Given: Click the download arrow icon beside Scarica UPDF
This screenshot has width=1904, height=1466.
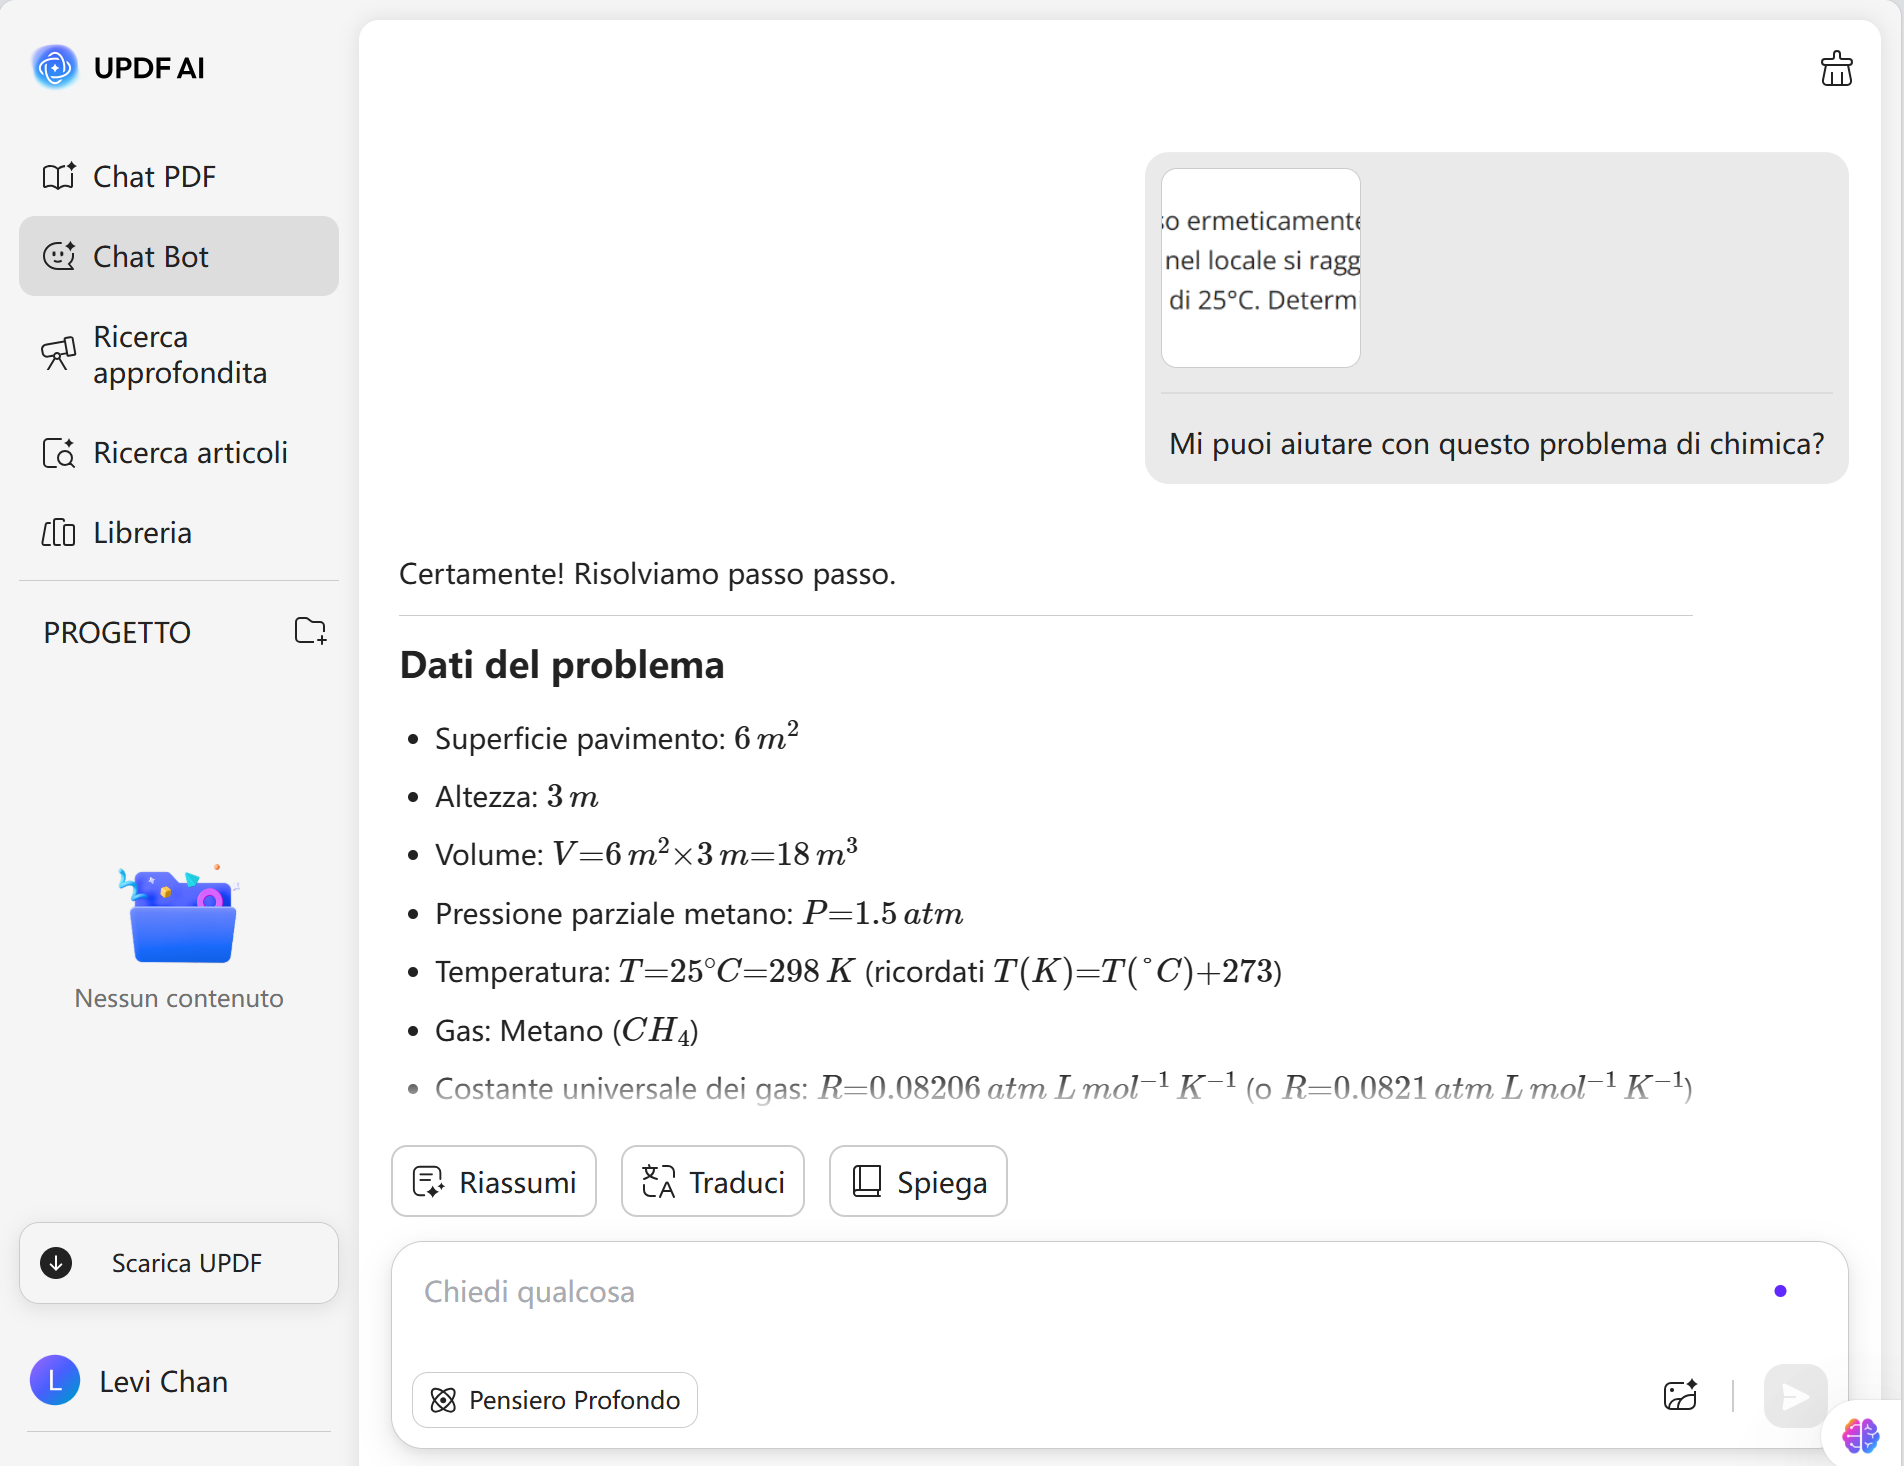Looking at the screenshot, I should point(56,1263).
